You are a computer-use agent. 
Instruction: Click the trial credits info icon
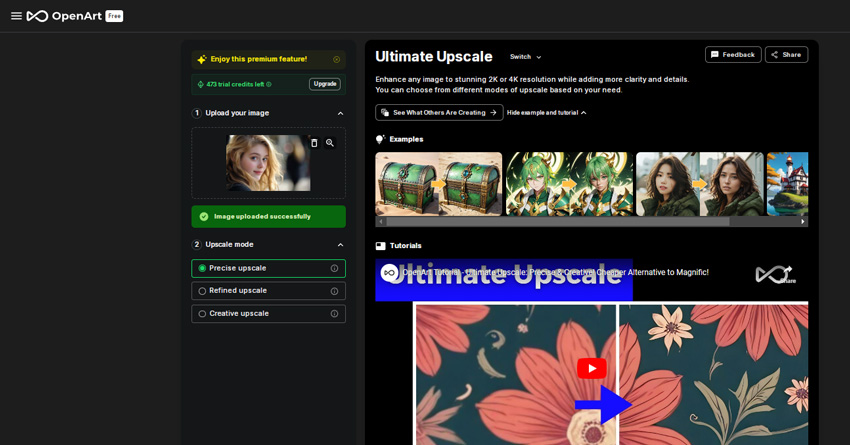coord(269,85)
